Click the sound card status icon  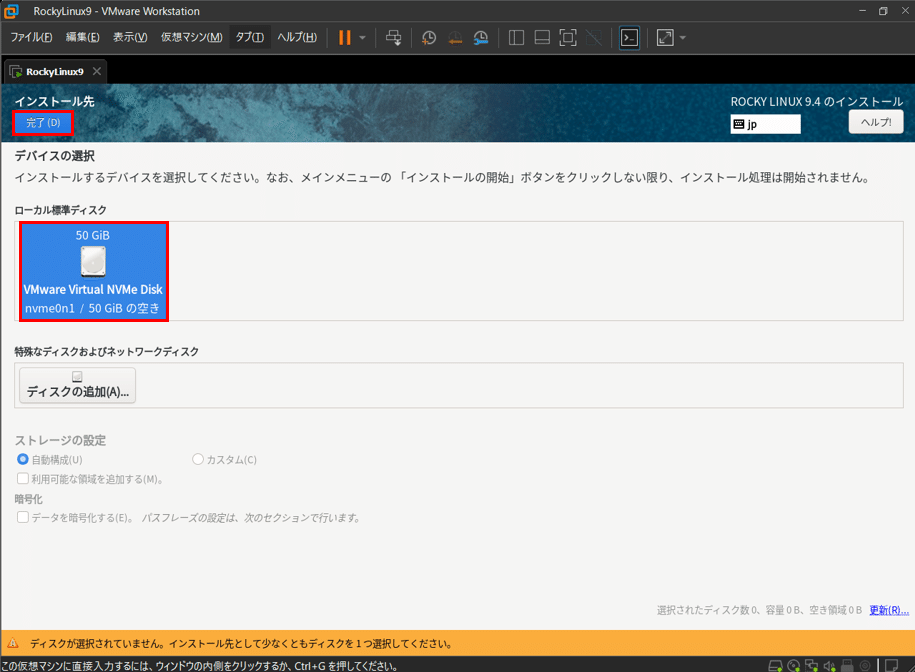pyautogui.click(x=829, y=666)
